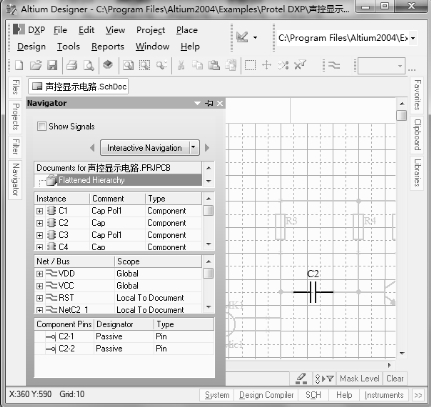Open the Navigator panel options dropdown arrow
The image size is (431, 407).
[x=197, y=103]
